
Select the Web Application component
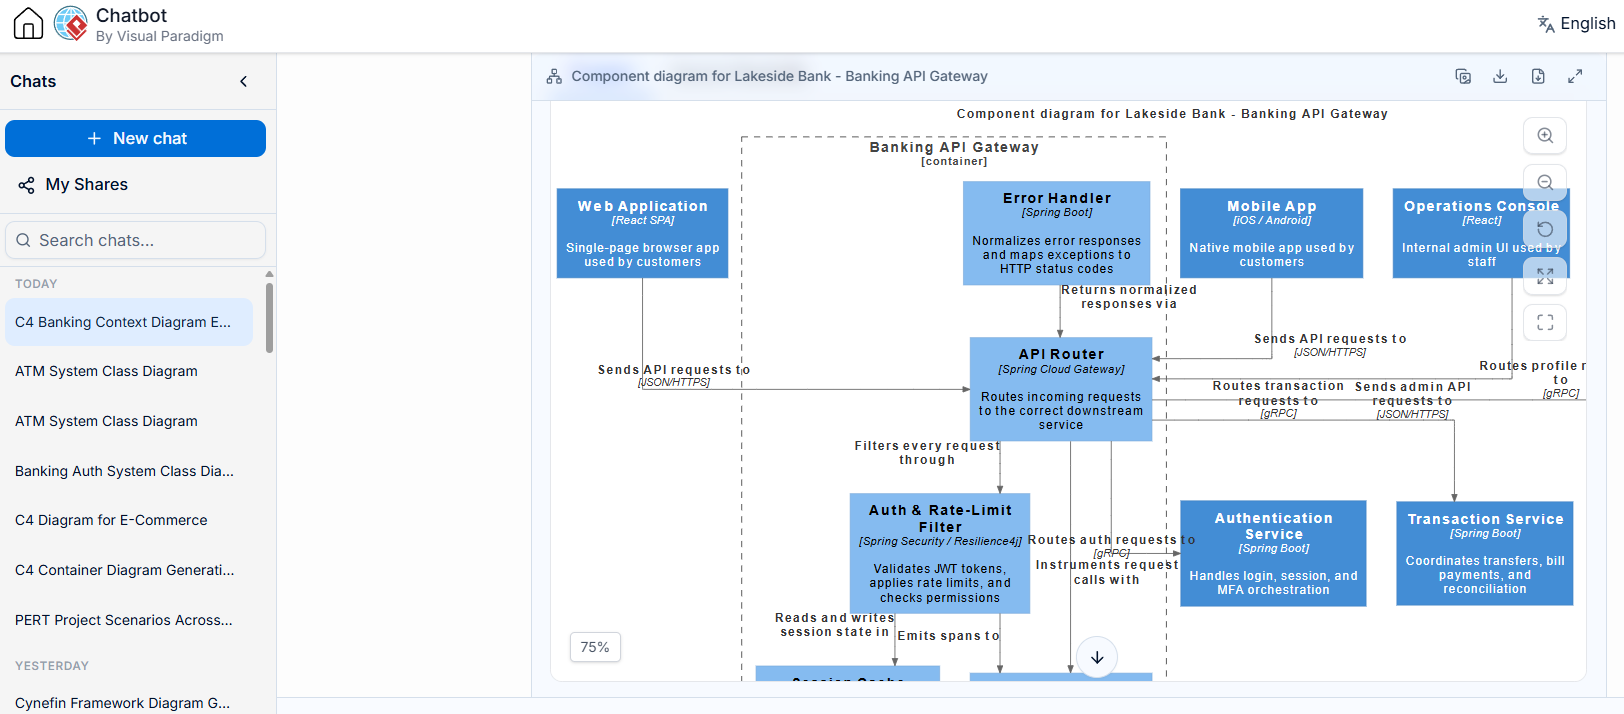pyautogui.click(x=642, y=233)
